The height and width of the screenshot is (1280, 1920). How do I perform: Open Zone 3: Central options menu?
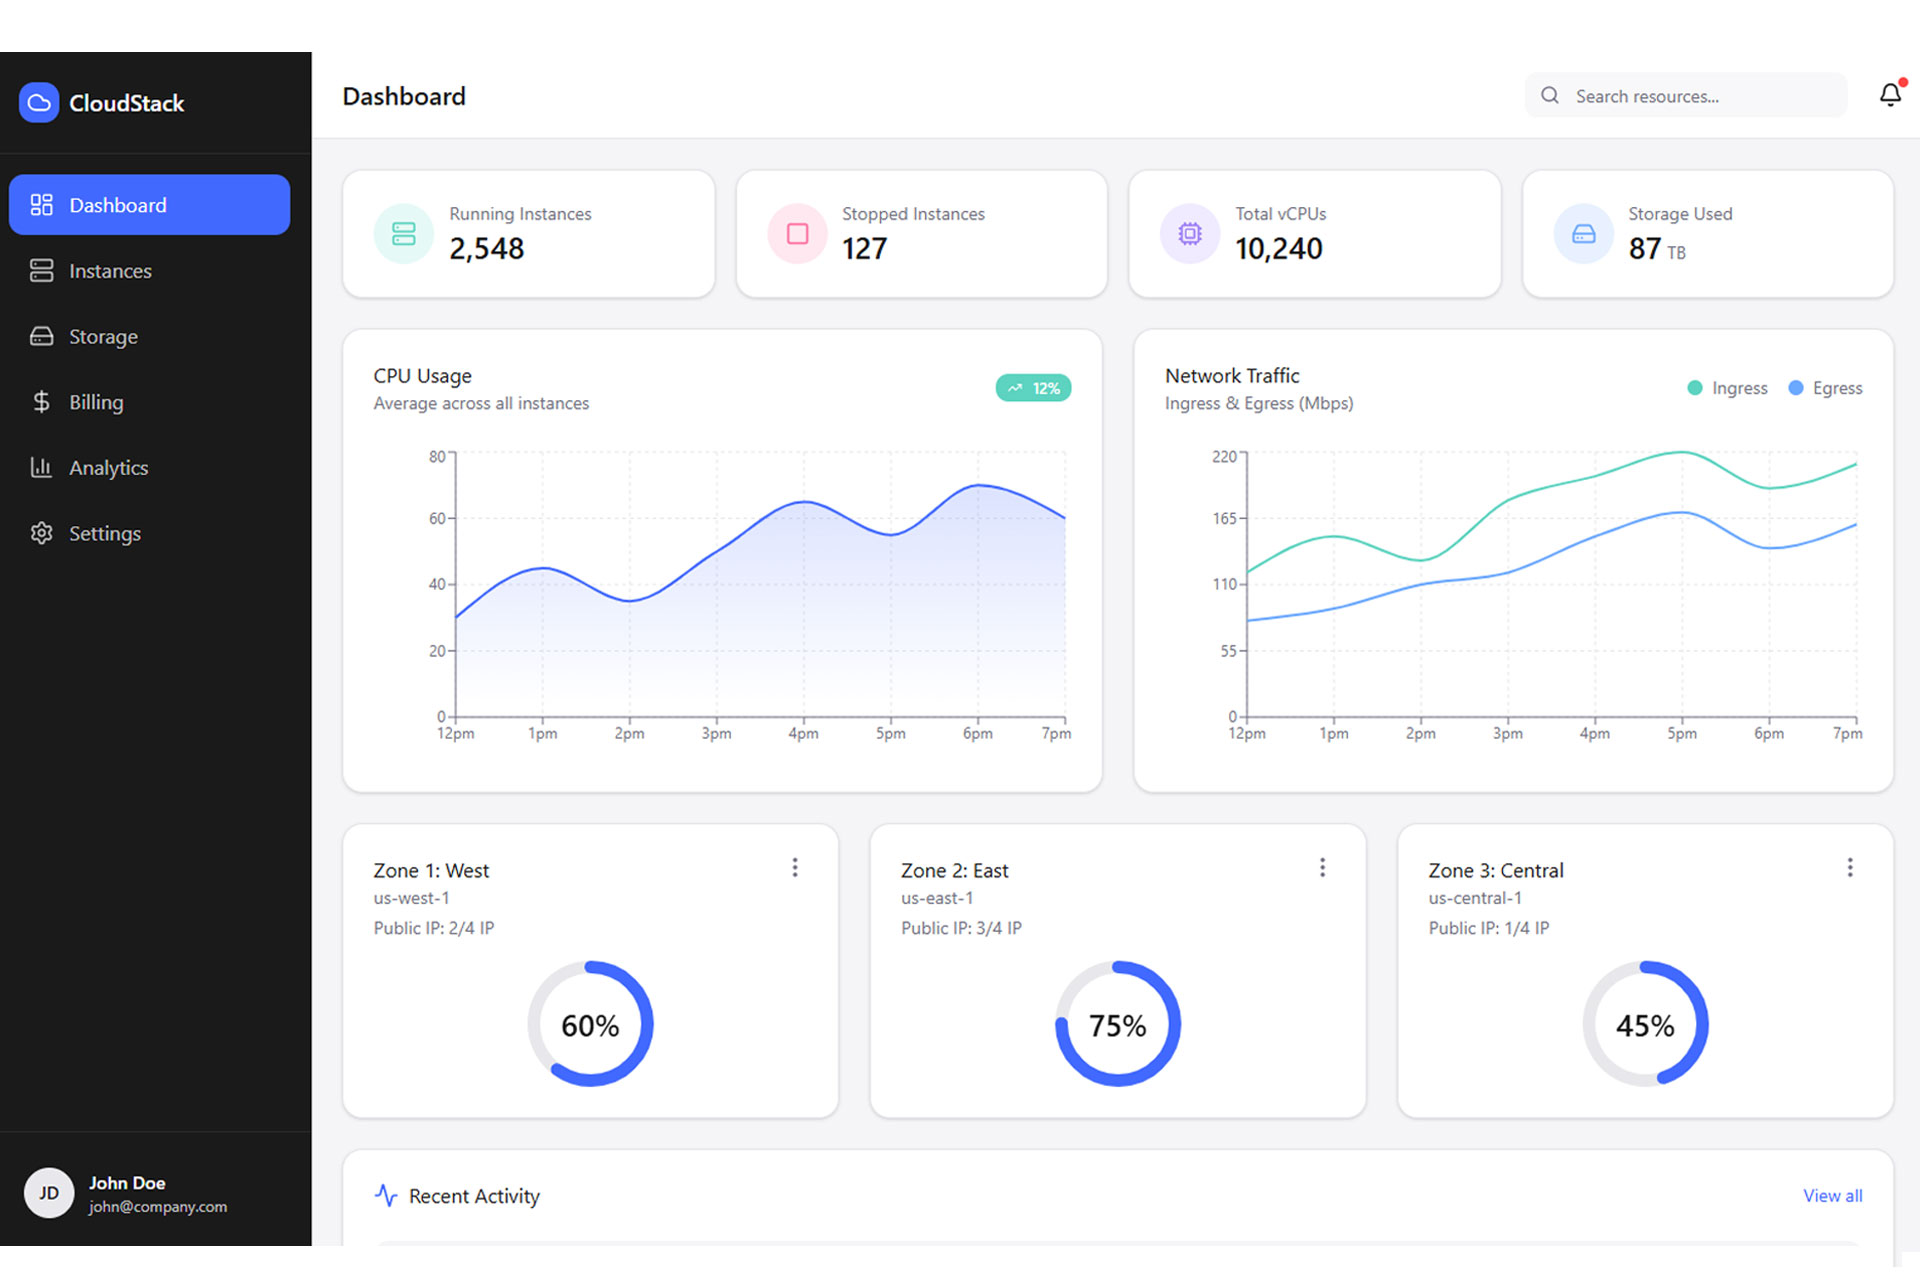[1849, 867]
